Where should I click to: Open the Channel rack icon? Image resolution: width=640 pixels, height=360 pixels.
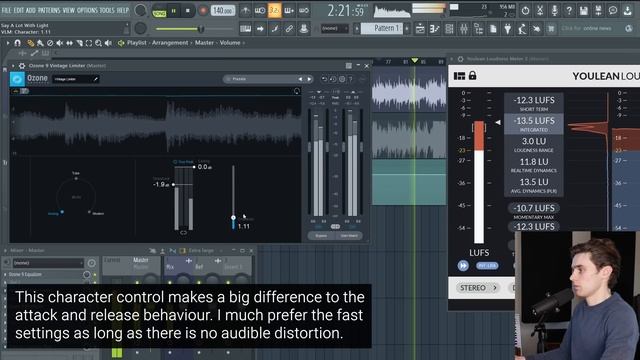(449, 29)
